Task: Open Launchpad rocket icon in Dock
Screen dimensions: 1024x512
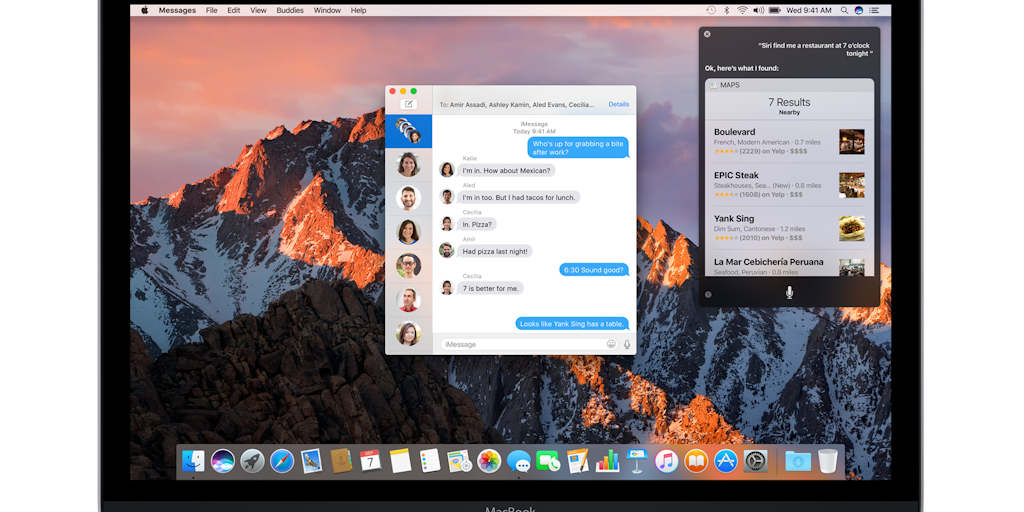Action: [252, 461]
